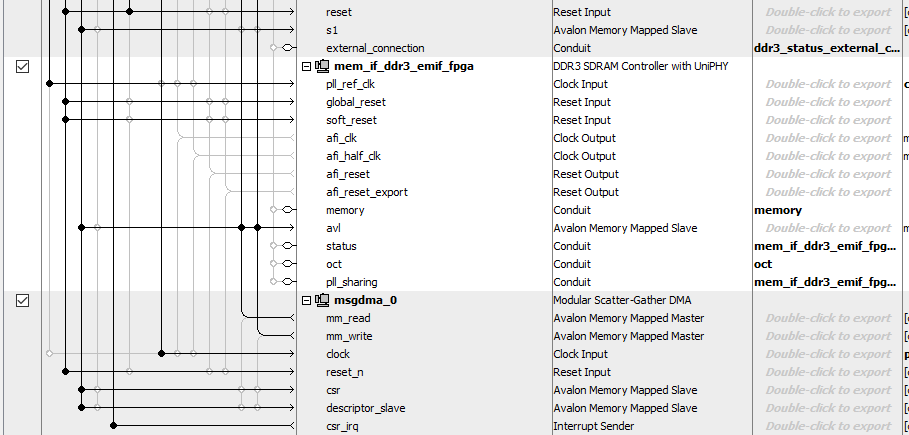Click the bold 'oct' export name
The width and height of the screenshot is (909, 435).
763,264
